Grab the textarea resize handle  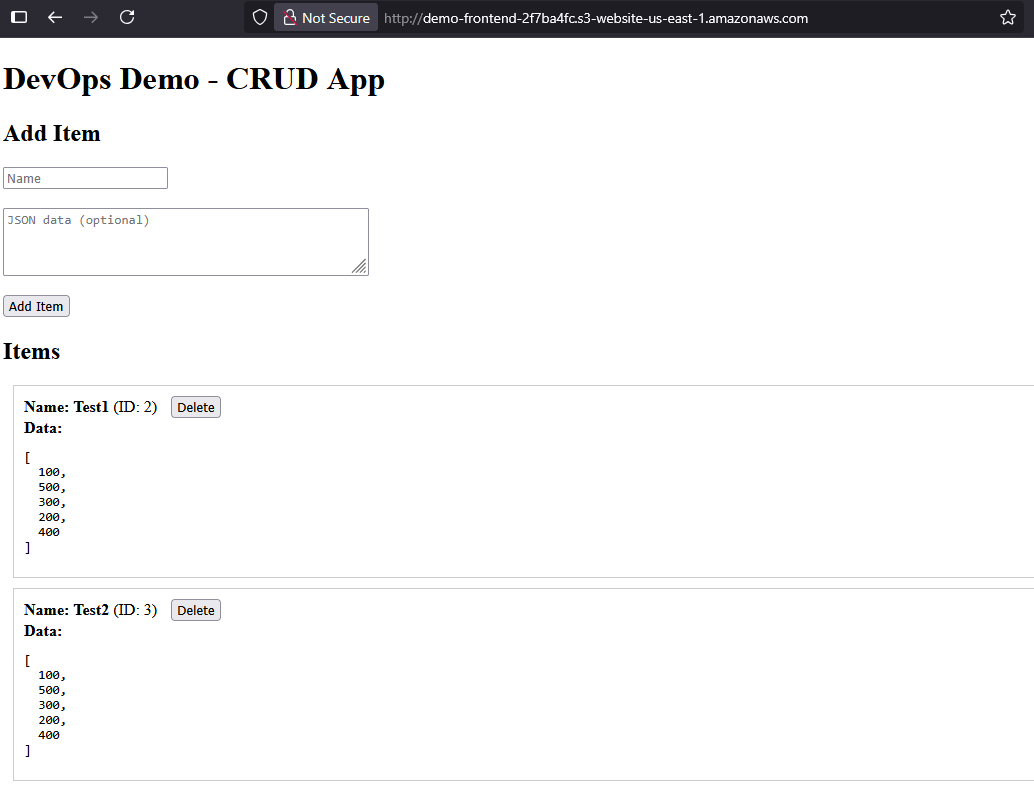coord(359,266)
